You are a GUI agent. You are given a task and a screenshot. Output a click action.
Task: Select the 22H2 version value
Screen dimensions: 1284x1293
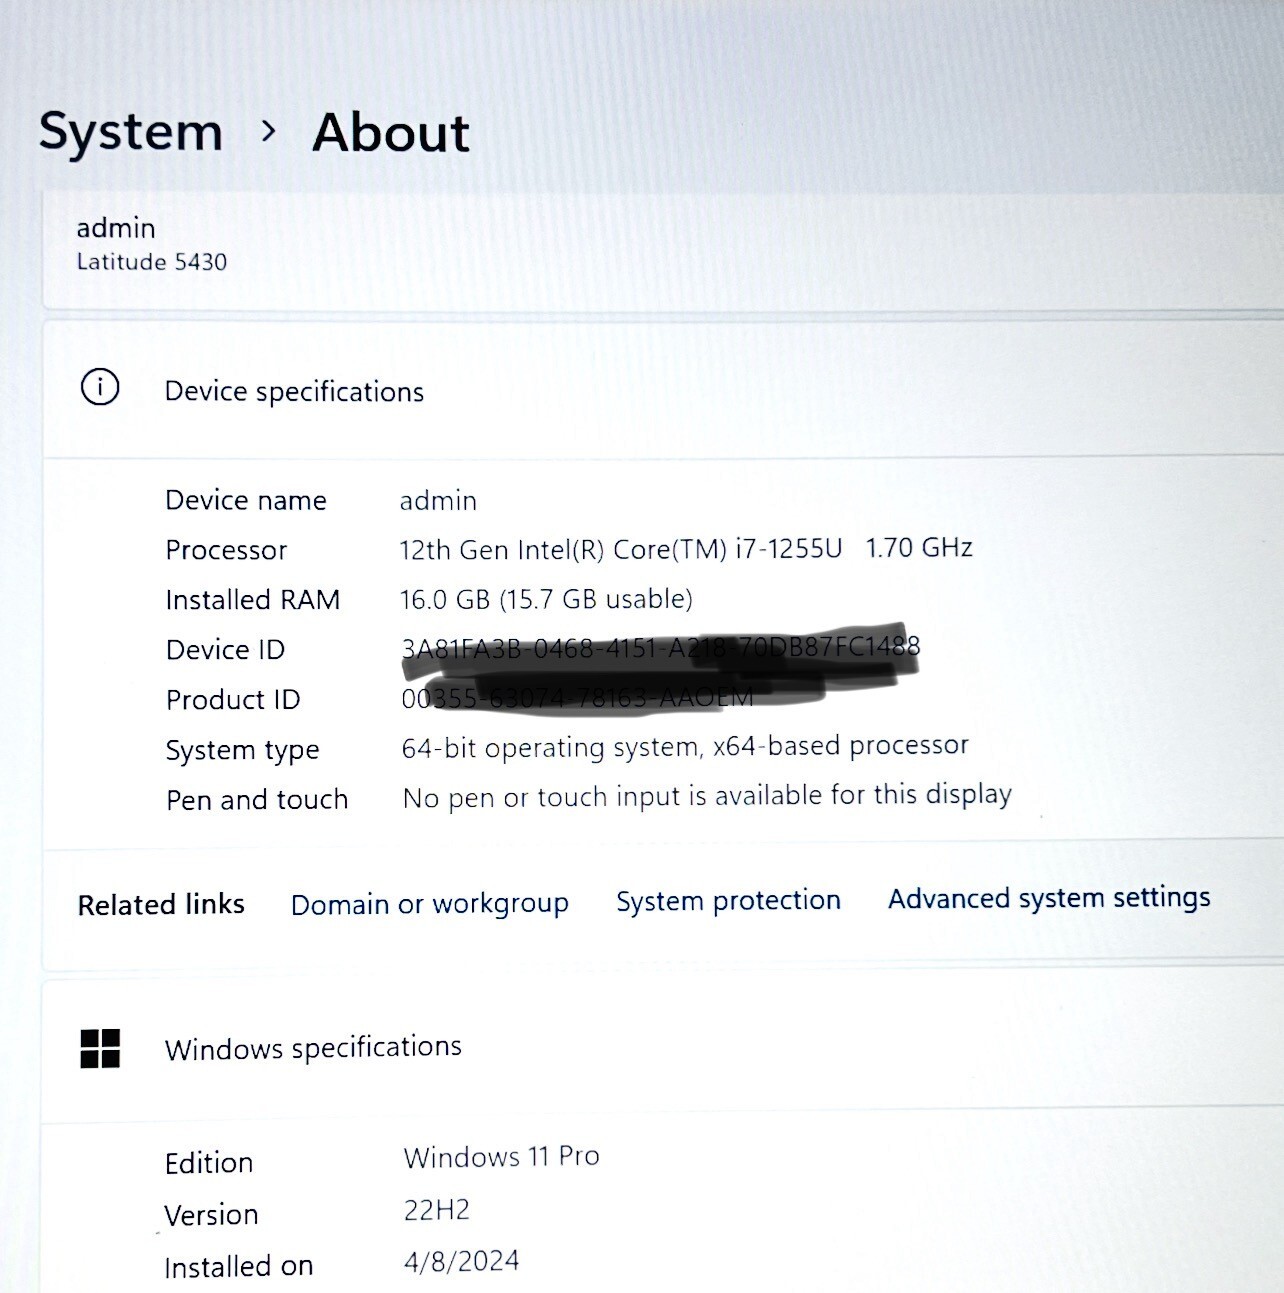pyautogui.click(x=437, y=1210)
